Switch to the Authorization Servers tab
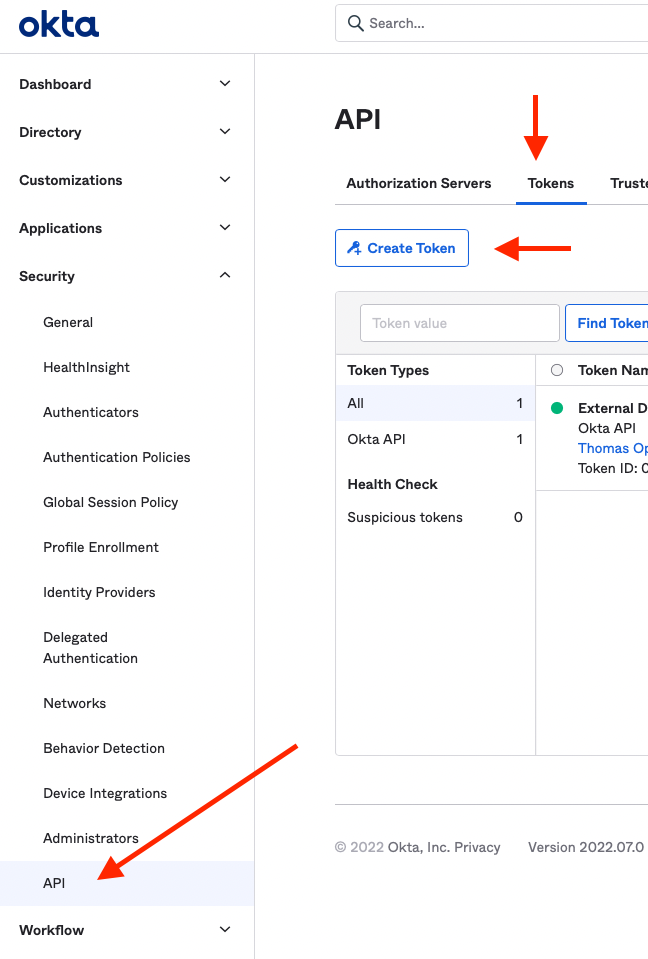The image size is (648, 959). point(419,183)
